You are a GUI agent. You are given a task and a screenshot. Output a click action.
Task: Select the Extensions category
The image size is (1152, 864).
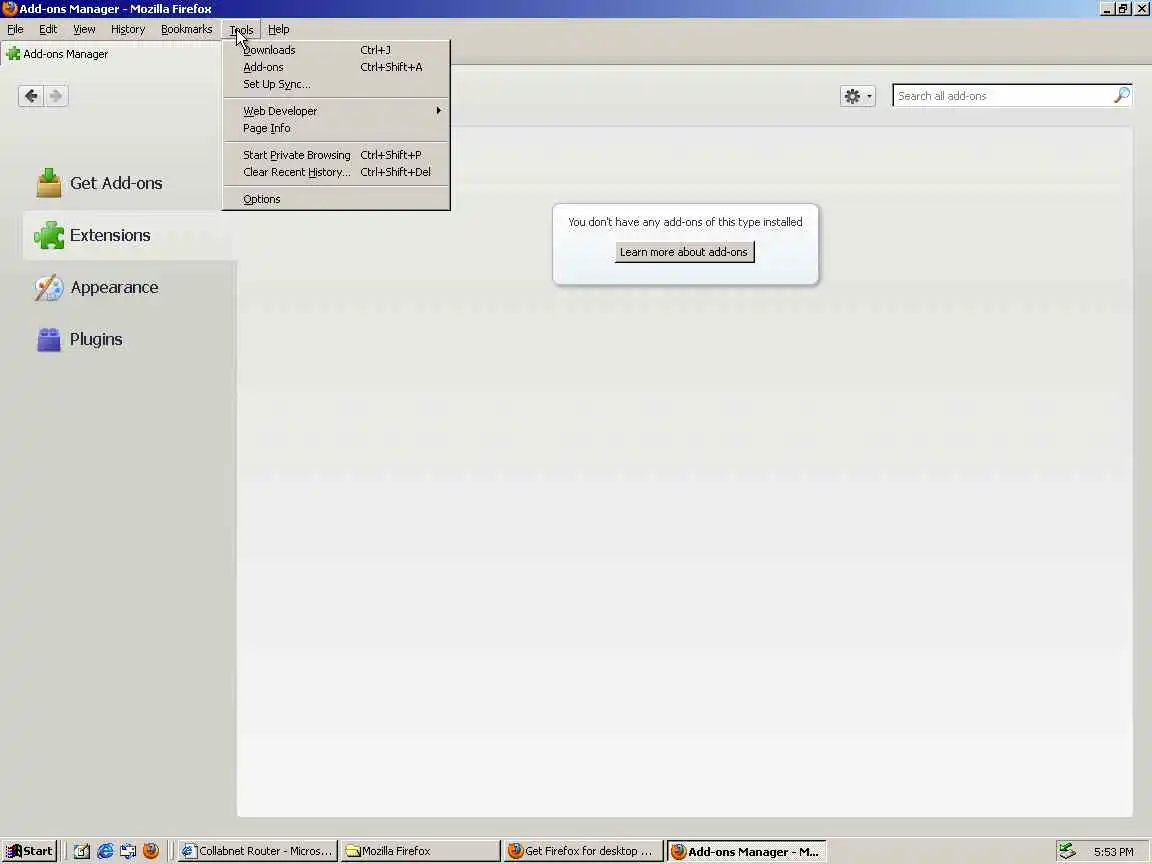click(x=129, y=235)
